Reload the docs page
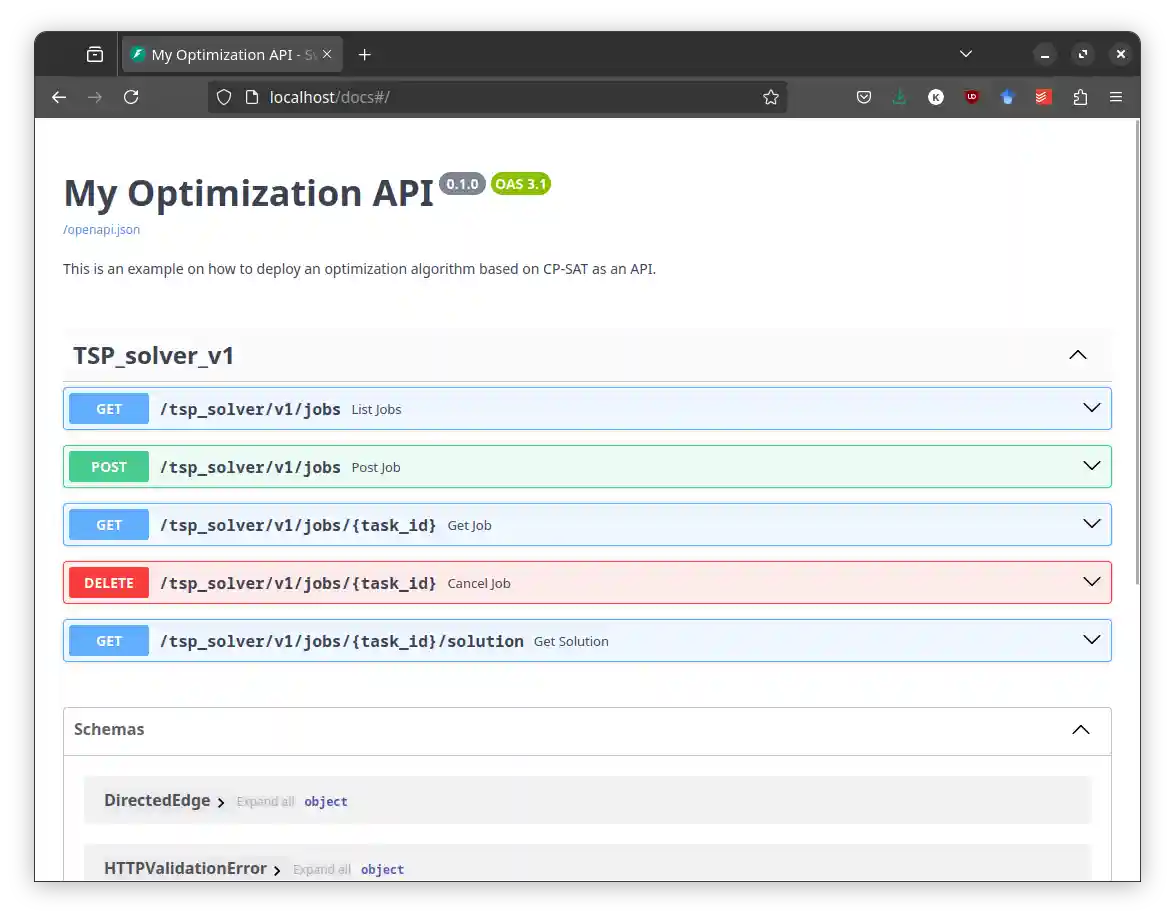Screen dimensions: 1175x919 coord(131,97)
